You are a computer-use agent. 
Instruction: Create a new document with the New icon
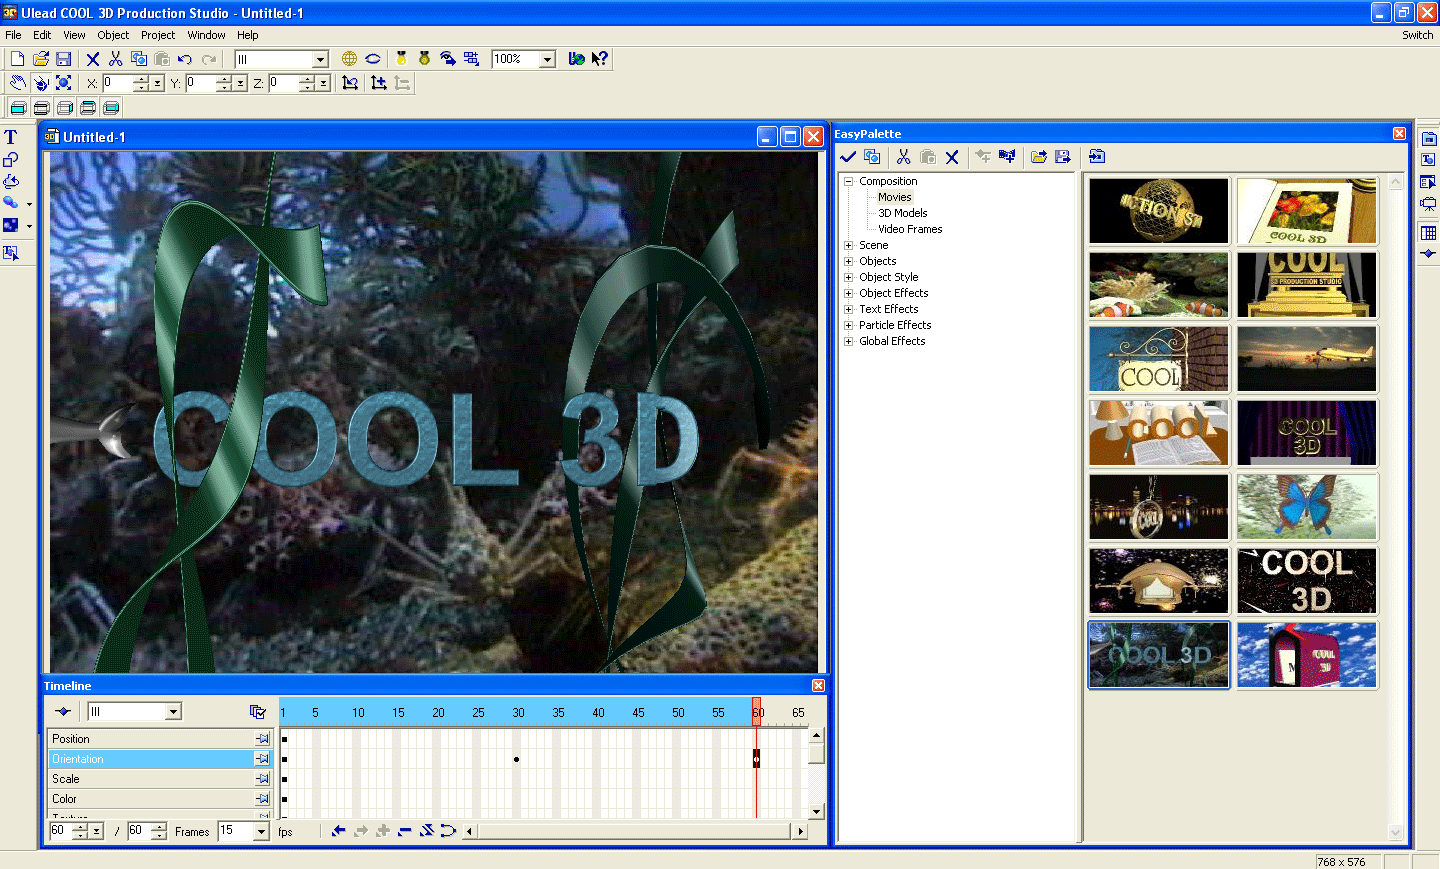pyautogui.click(x=17, y=59)
